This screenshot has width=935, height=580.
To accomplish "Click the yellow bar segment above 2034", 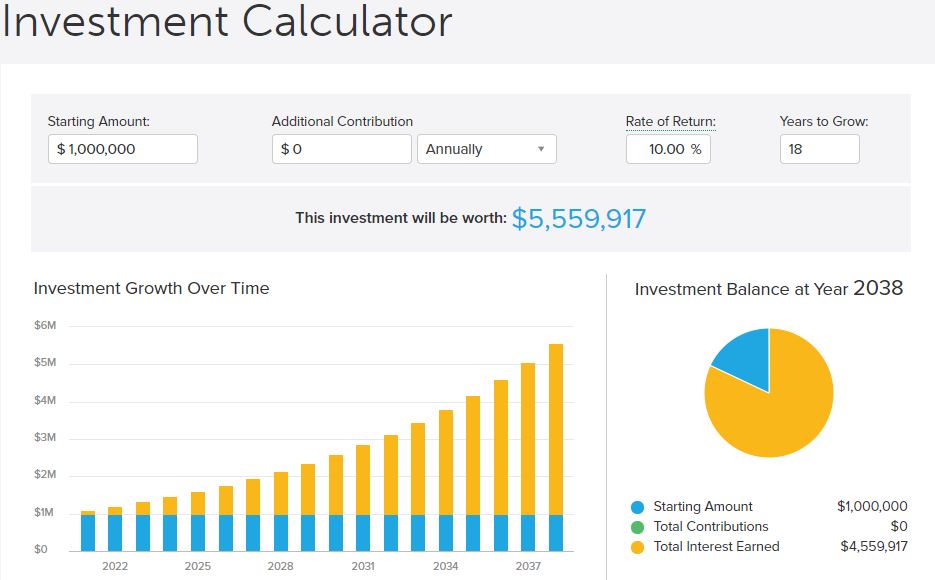I will [446, 462].
